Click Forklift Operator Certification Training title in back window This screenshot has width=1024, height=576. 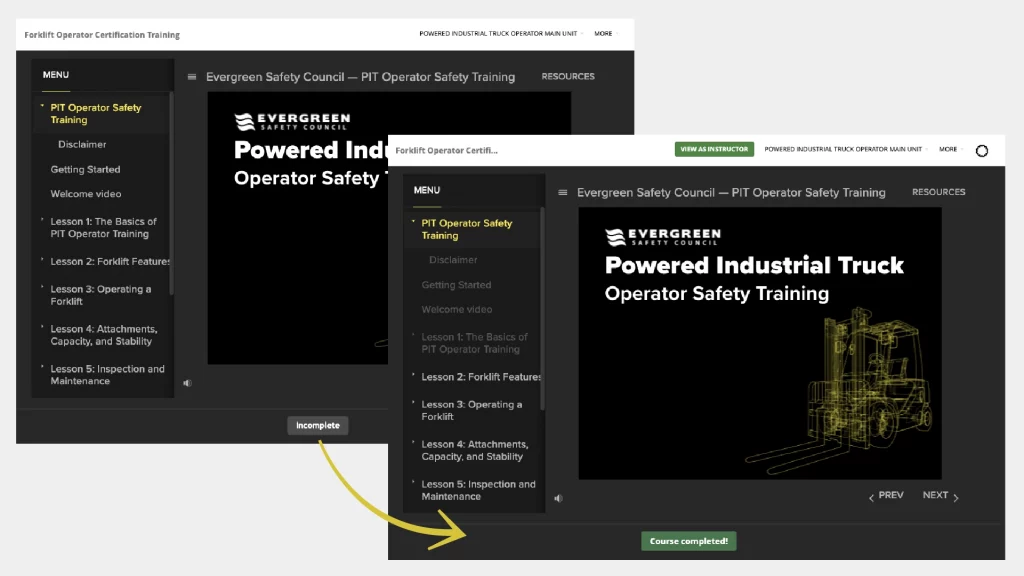(x=102, y=35)
